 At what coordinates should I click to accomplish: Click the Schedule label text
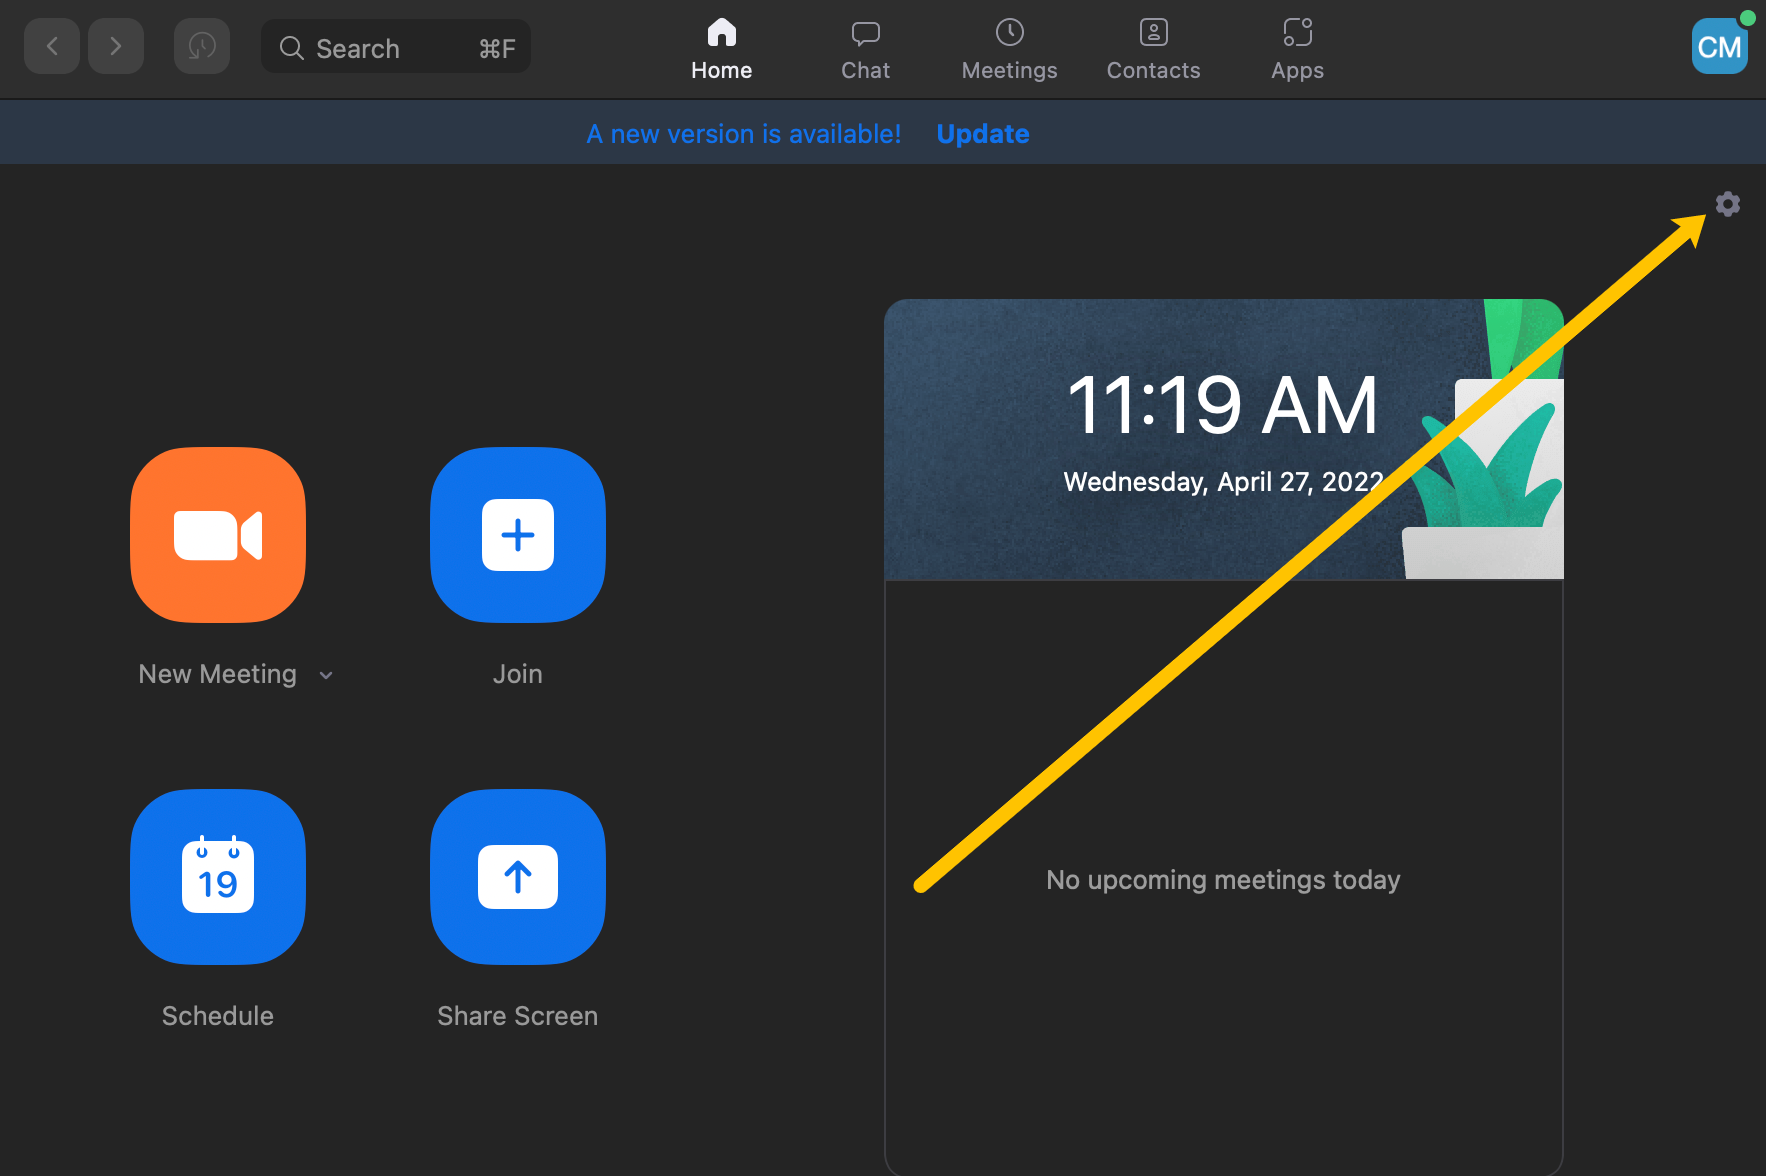click(x=218, y=1016)
